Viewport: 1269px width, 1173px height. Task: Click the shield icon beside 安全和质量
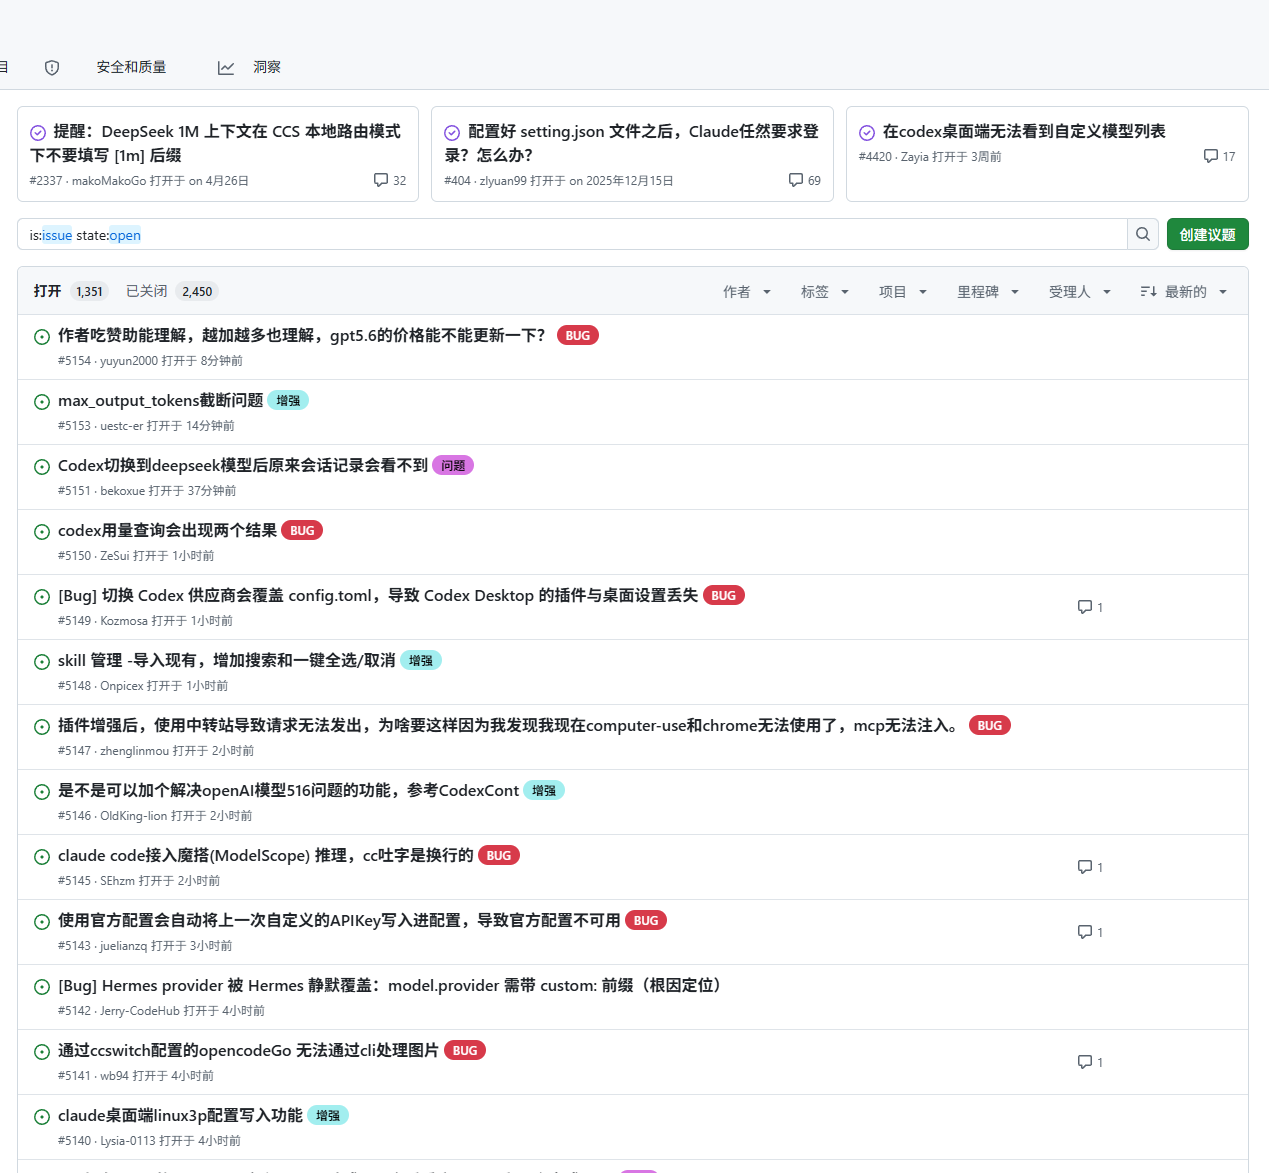pos(52,67)
